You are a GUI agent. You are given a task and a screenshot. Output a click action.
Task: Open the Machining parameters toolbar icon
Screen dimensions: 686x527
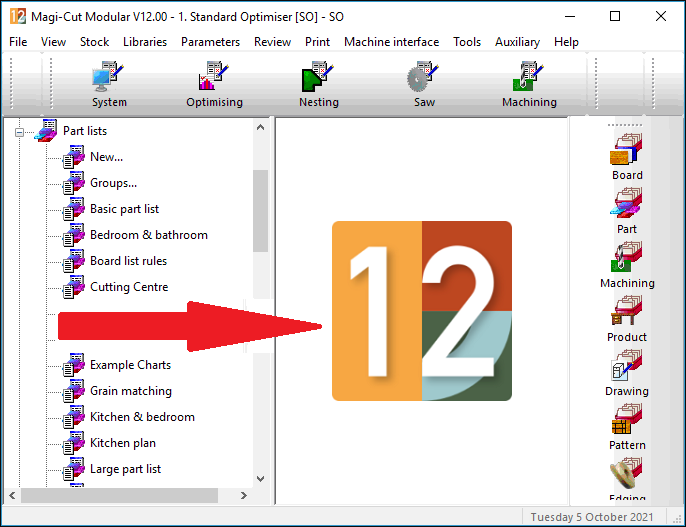(528, 77)
